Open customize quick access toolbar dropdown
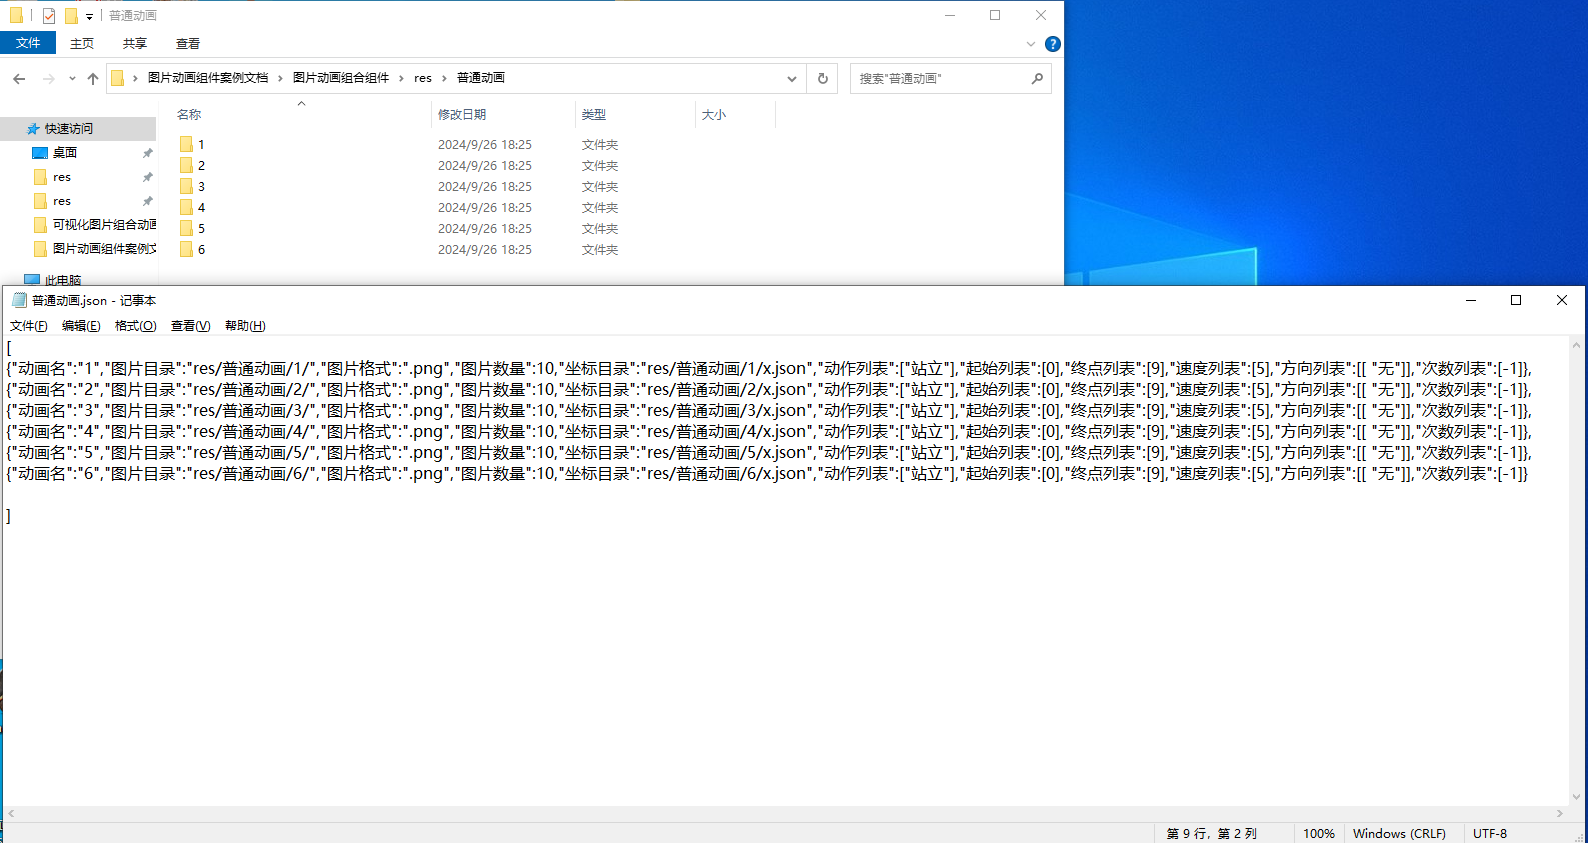Image resolution: width=1588 pixels, height=843 pixels. pos(89,16)
